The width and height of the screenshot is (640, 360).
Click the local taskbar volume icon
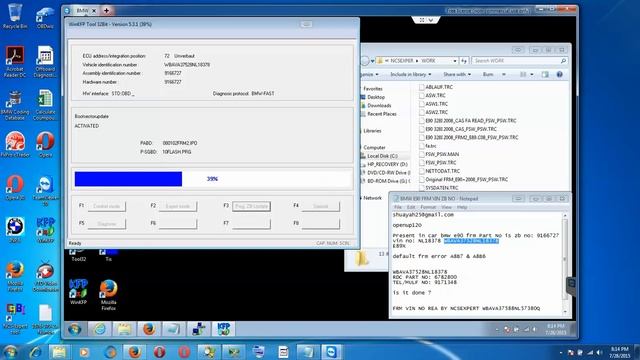pos(599,352)
